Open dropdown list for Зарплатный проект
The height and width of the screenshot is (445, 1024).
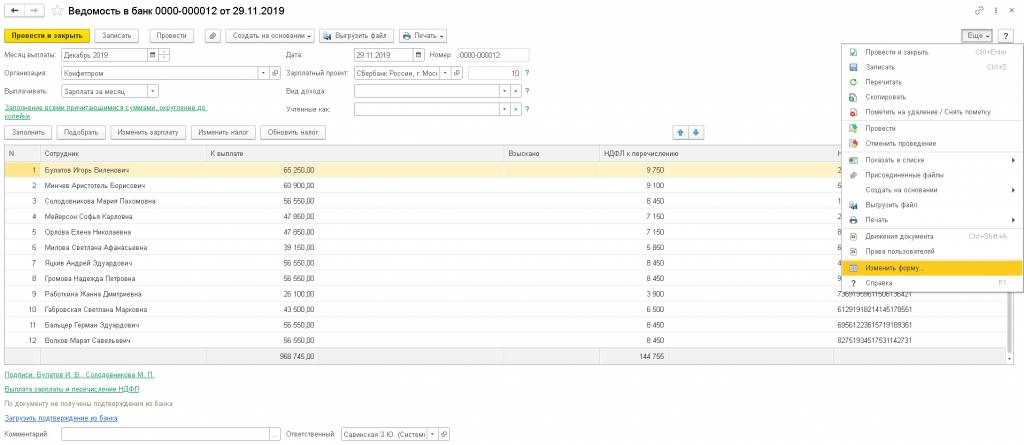coord(446,73)
